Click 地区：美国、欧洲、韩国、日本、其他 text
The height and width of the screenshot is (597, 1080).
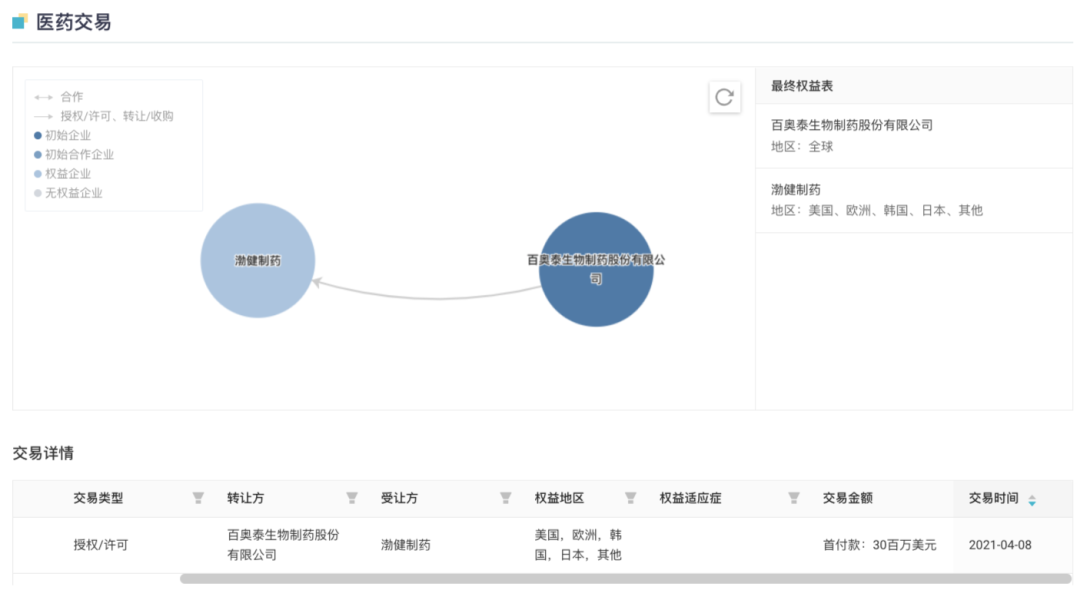click(x=877, y=211)
